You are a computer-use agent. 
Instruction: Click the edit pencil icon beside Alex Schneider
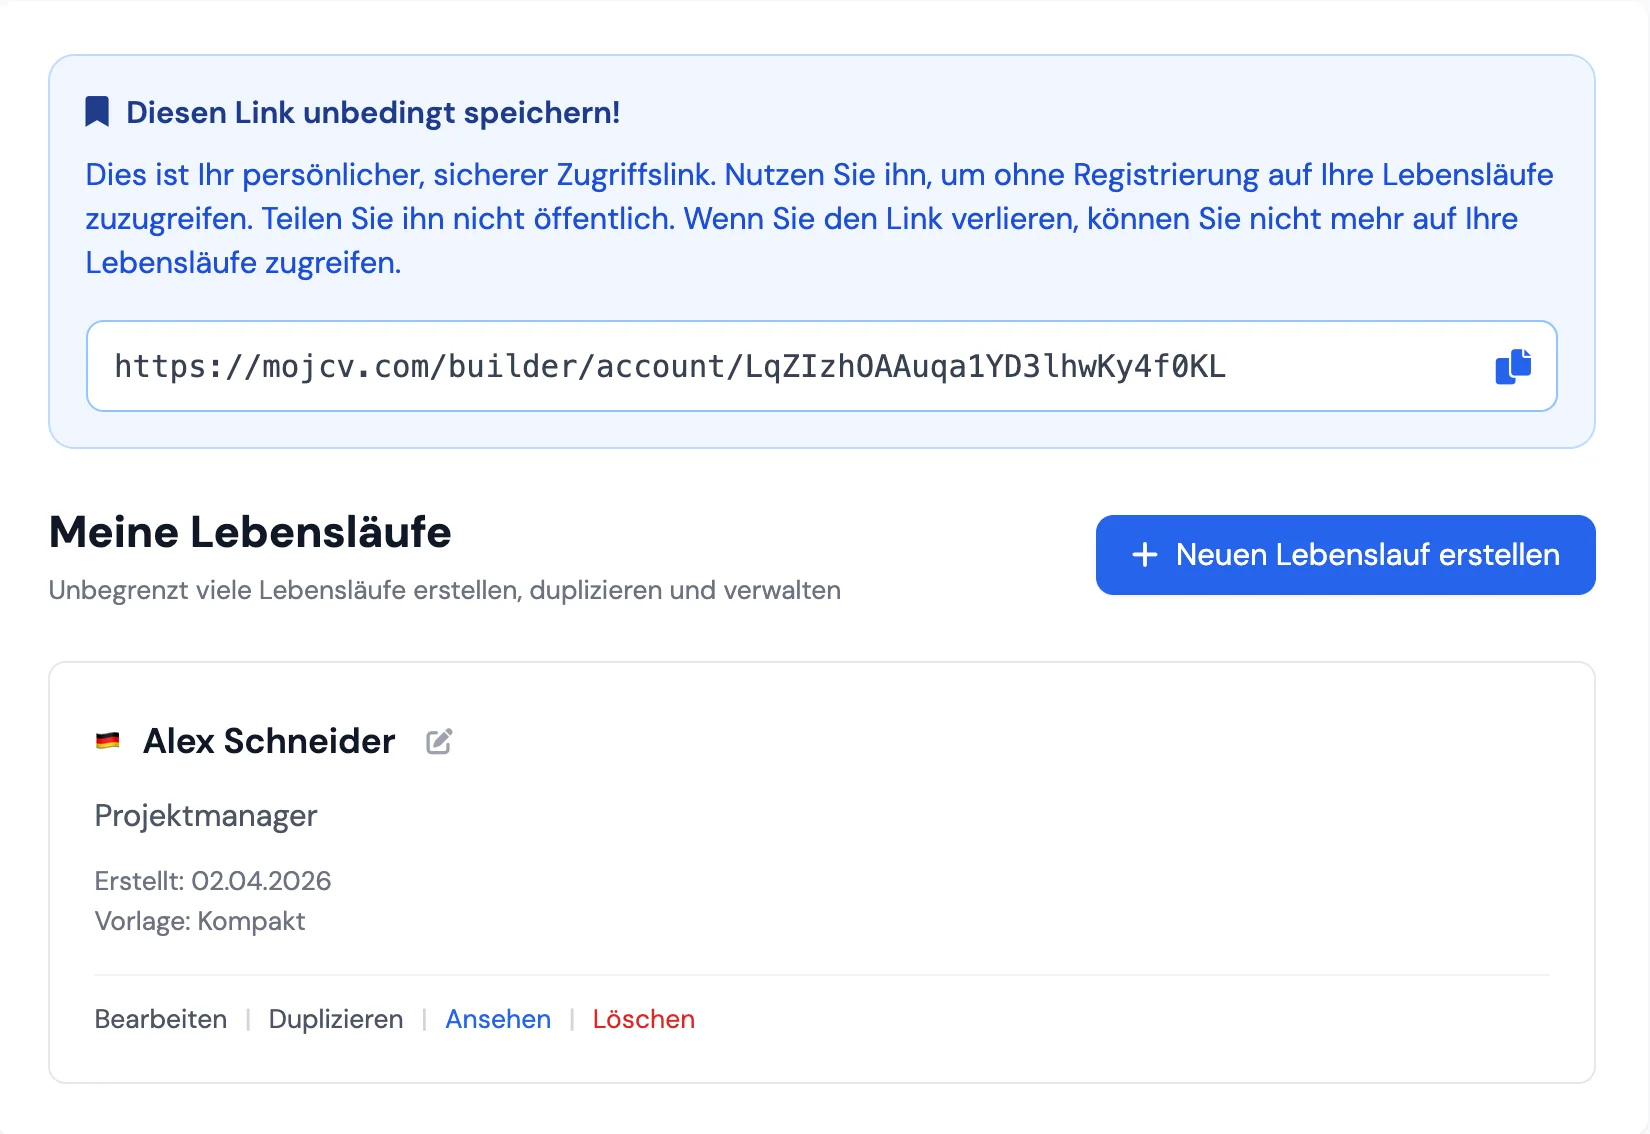coord(438,741)
